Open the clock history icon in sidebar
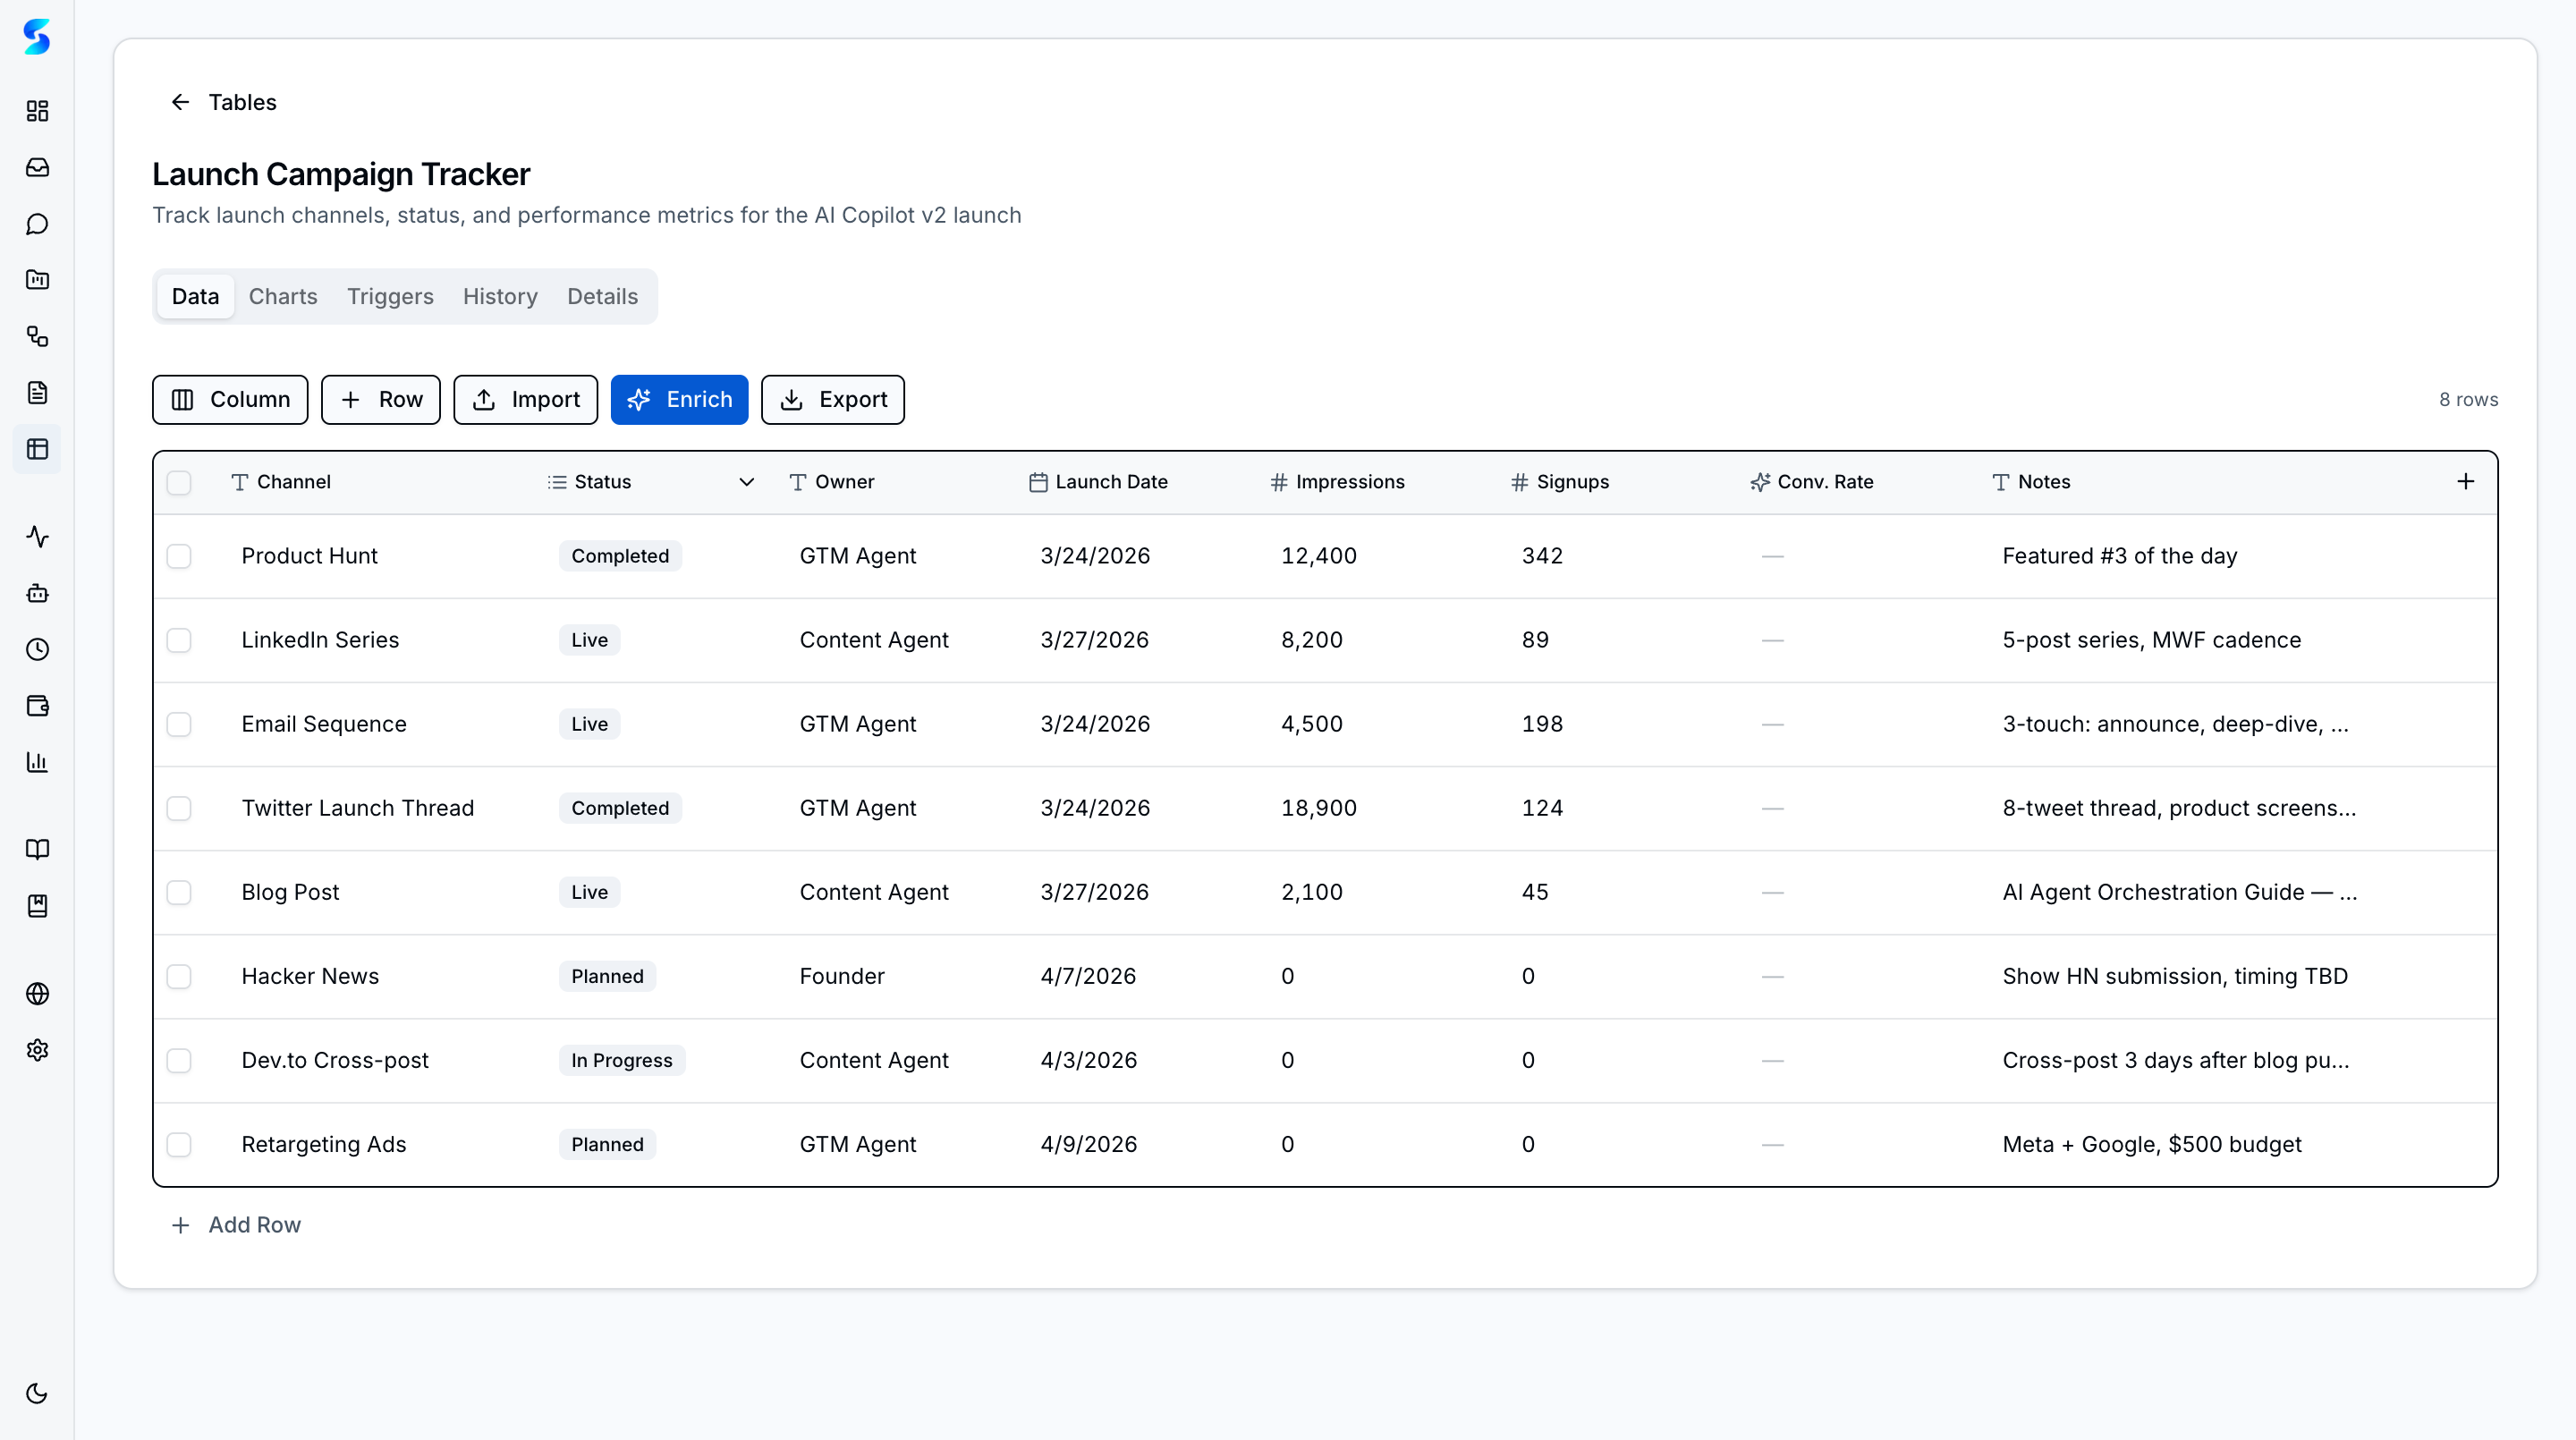This screenshot has width=2576, height=1440. tap(37, 649)
